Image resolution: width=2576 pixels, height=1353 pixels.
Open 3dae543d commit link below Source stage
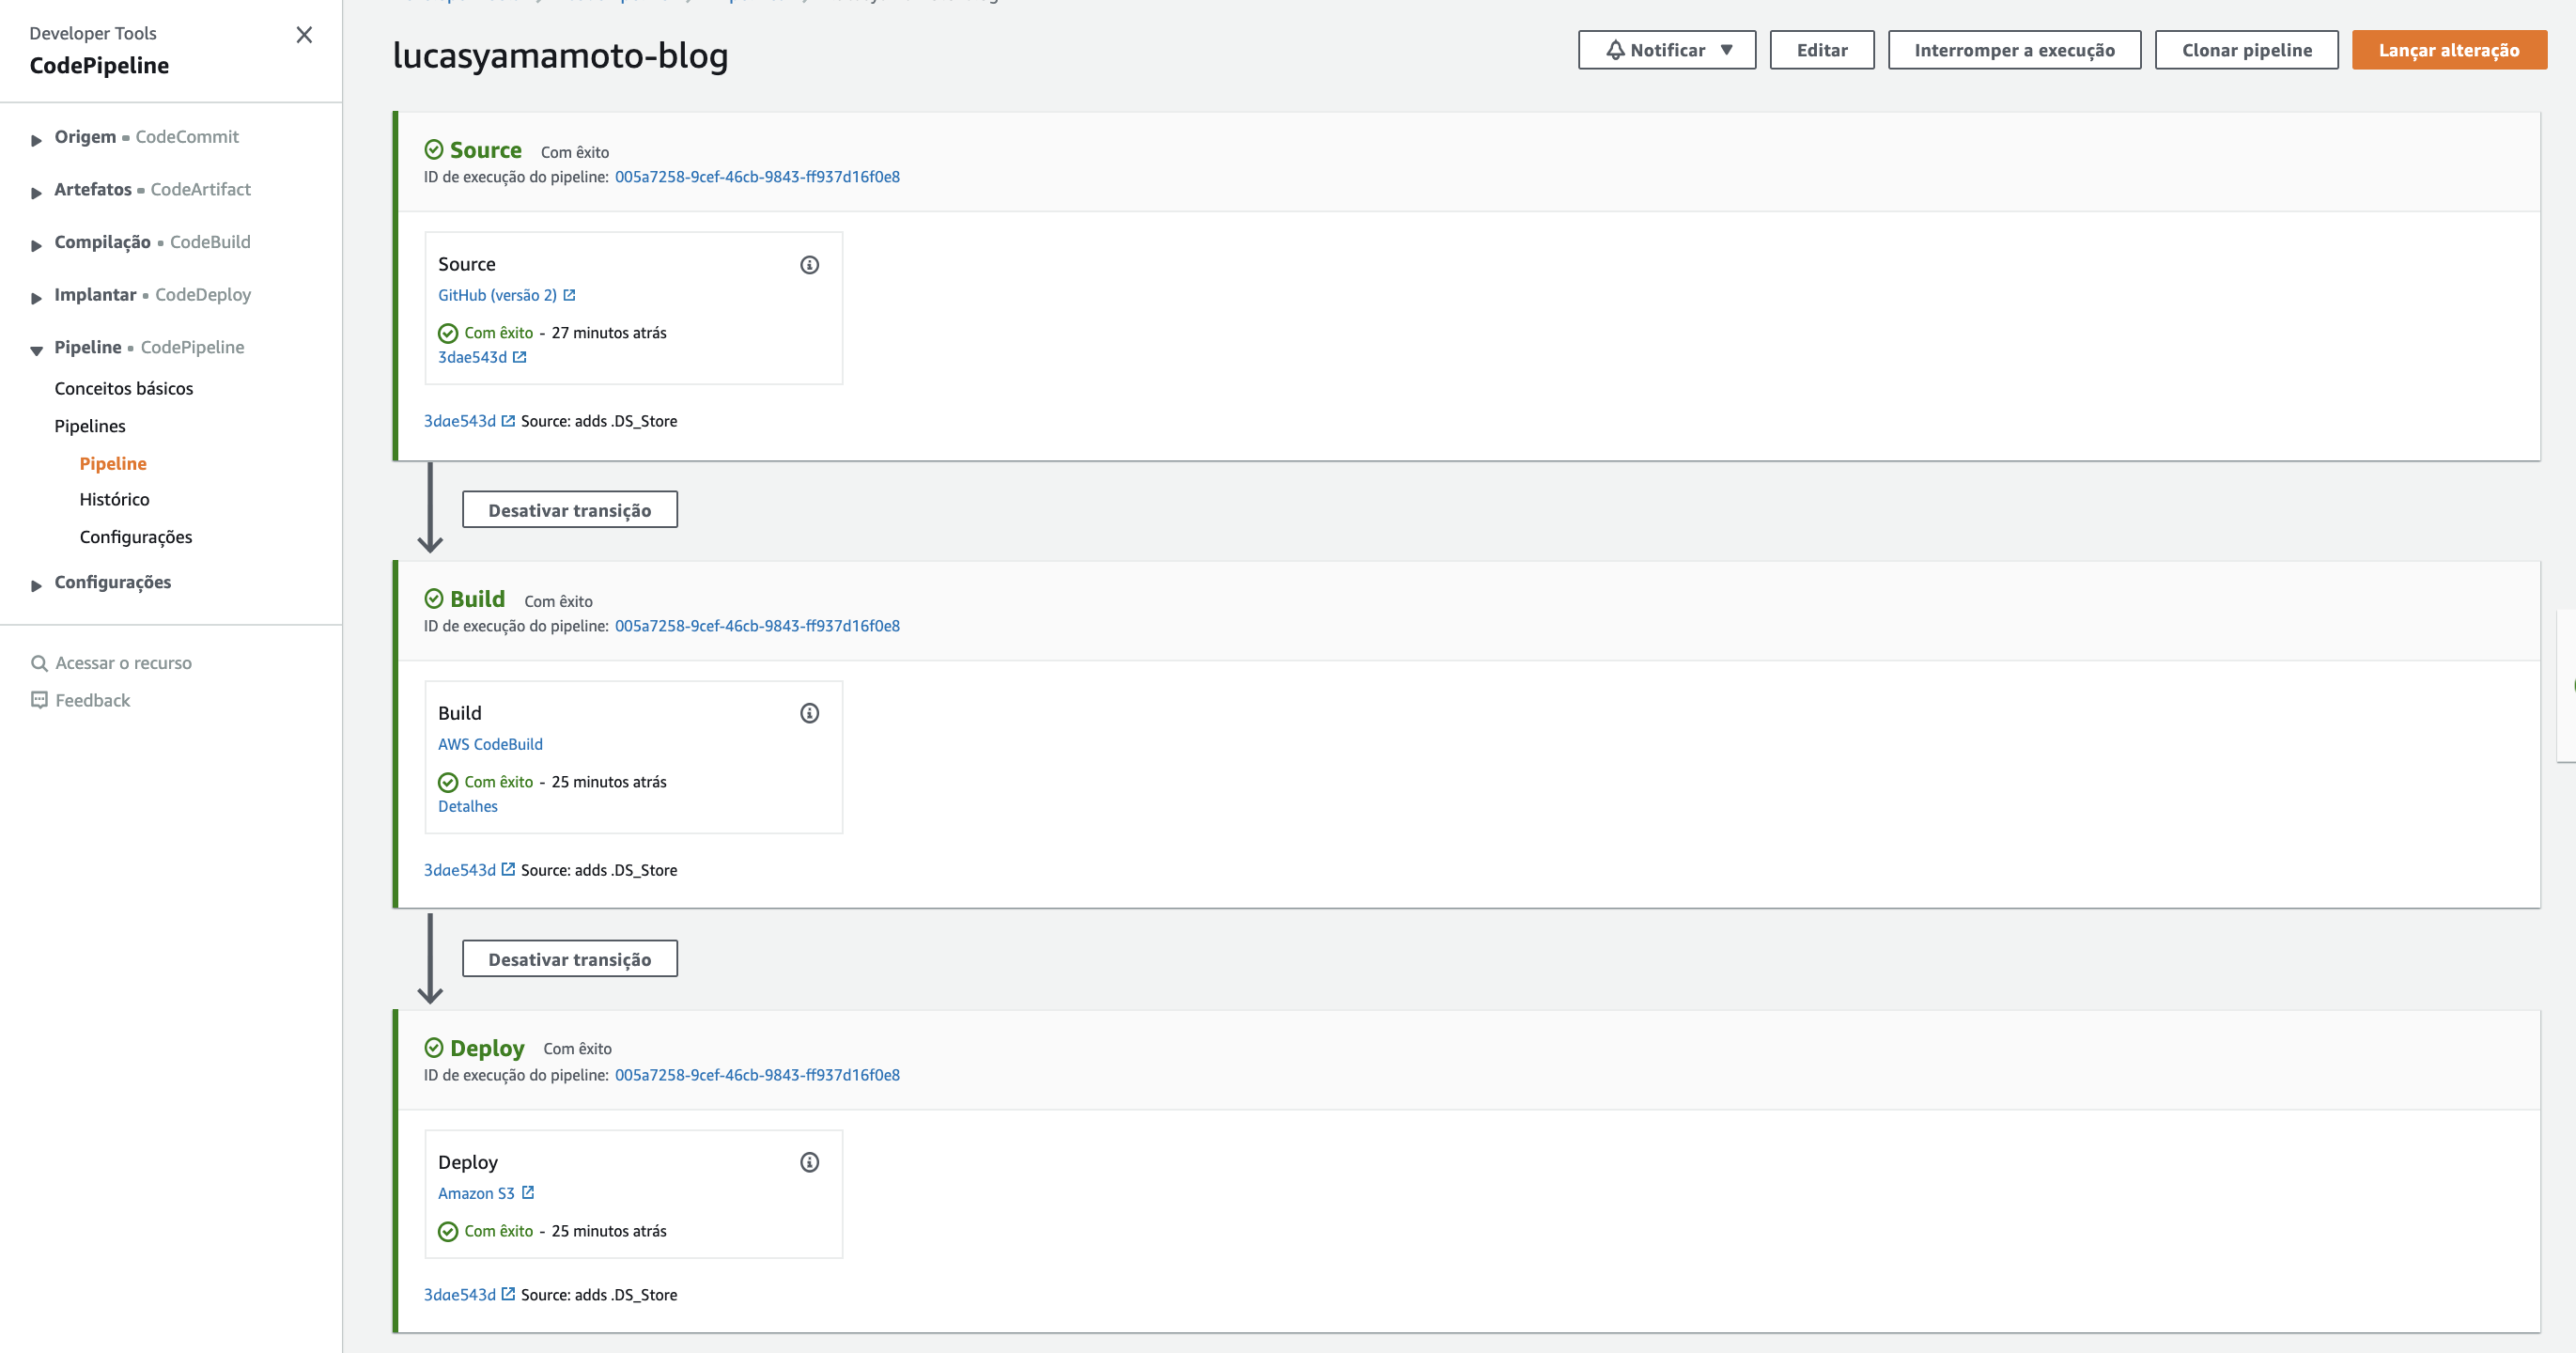tap(460, 421)
